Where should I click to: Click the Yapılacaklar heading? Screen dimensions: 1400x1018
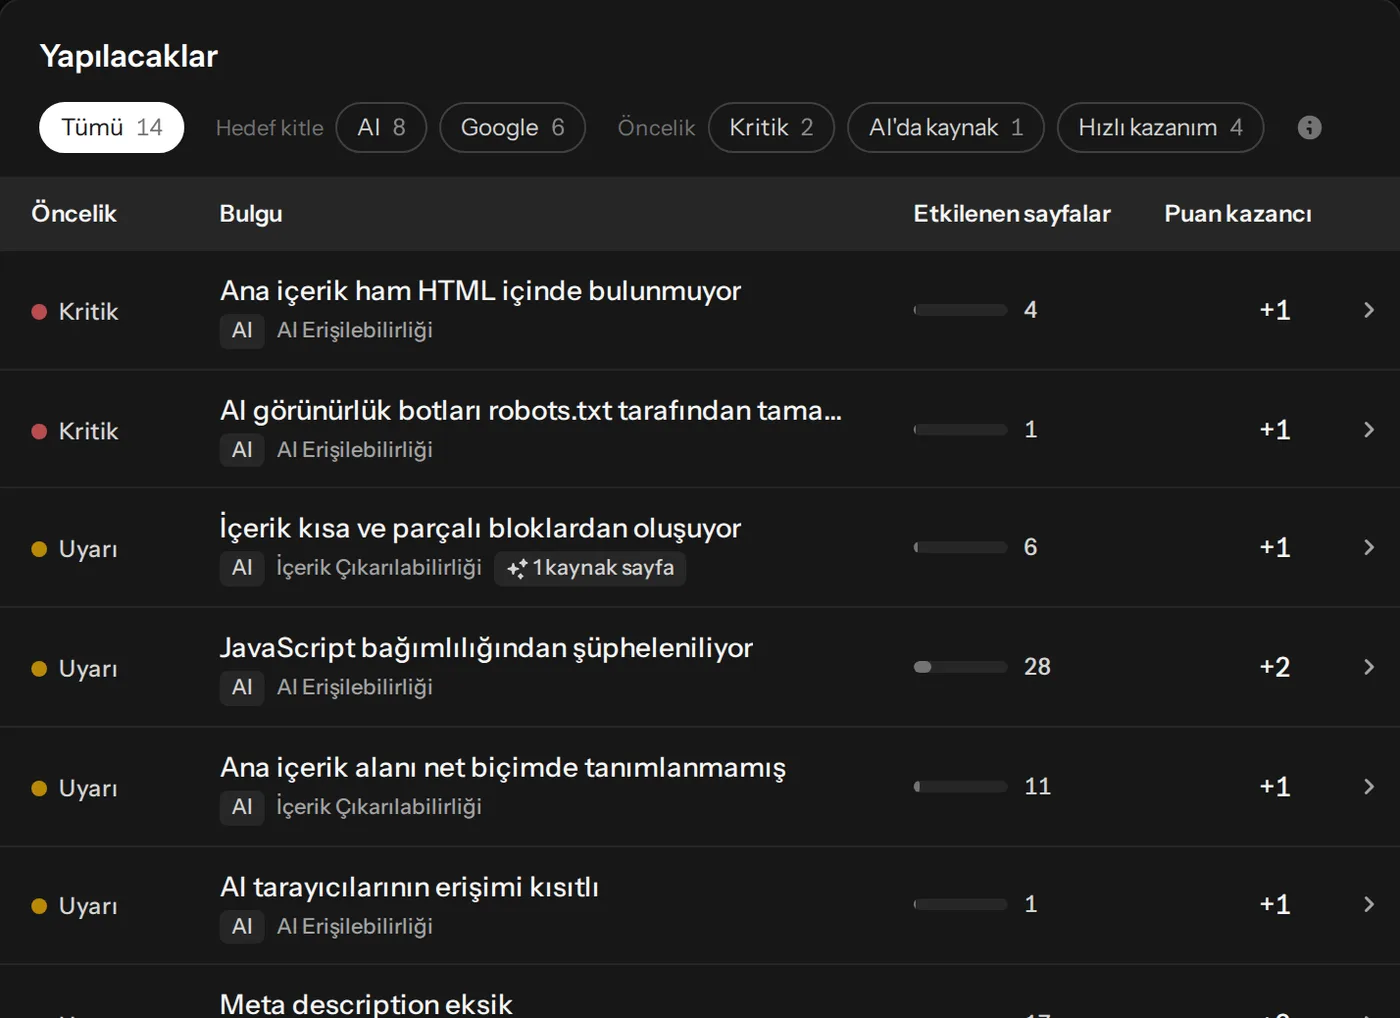129,57
